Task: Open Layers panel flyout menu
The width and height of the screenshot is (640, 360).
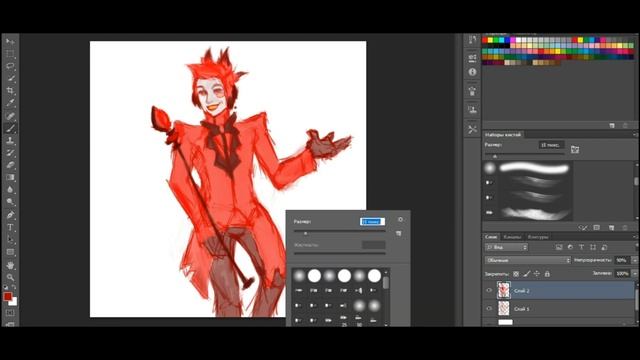Action: [635, 237]
